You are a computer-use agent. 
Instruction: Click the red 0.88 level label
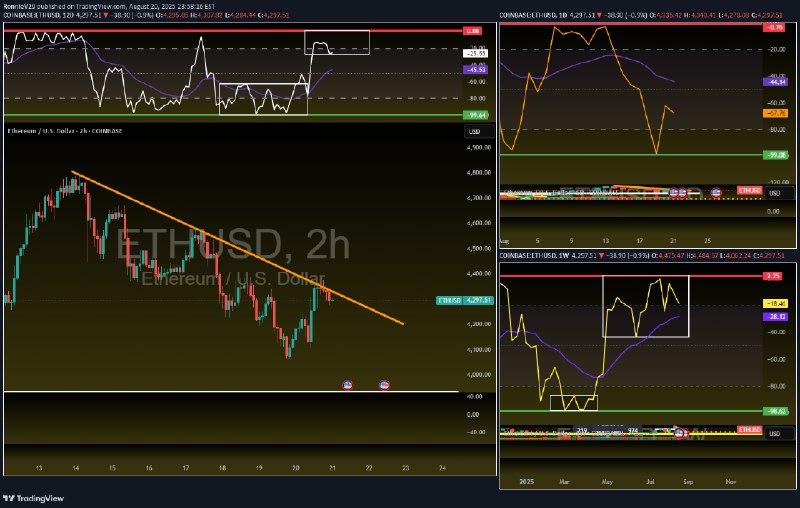(x=472, y=31)
